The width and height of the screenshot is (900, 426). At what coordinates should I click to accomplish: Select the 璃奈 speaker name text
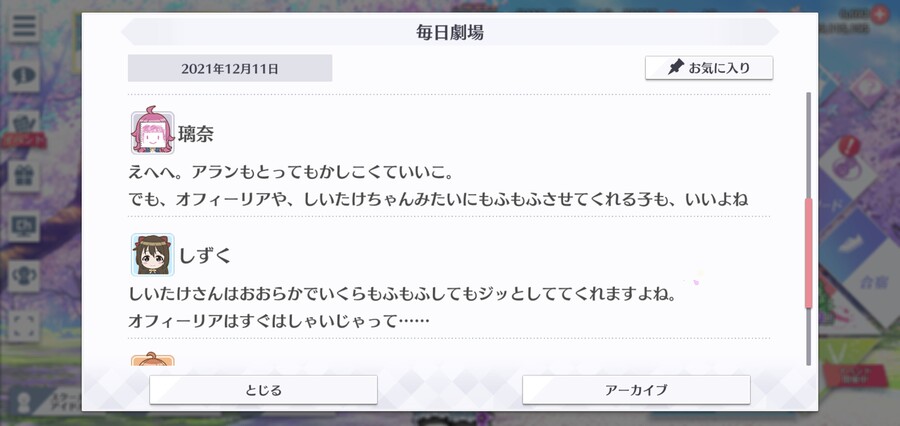tap(196, 134)
